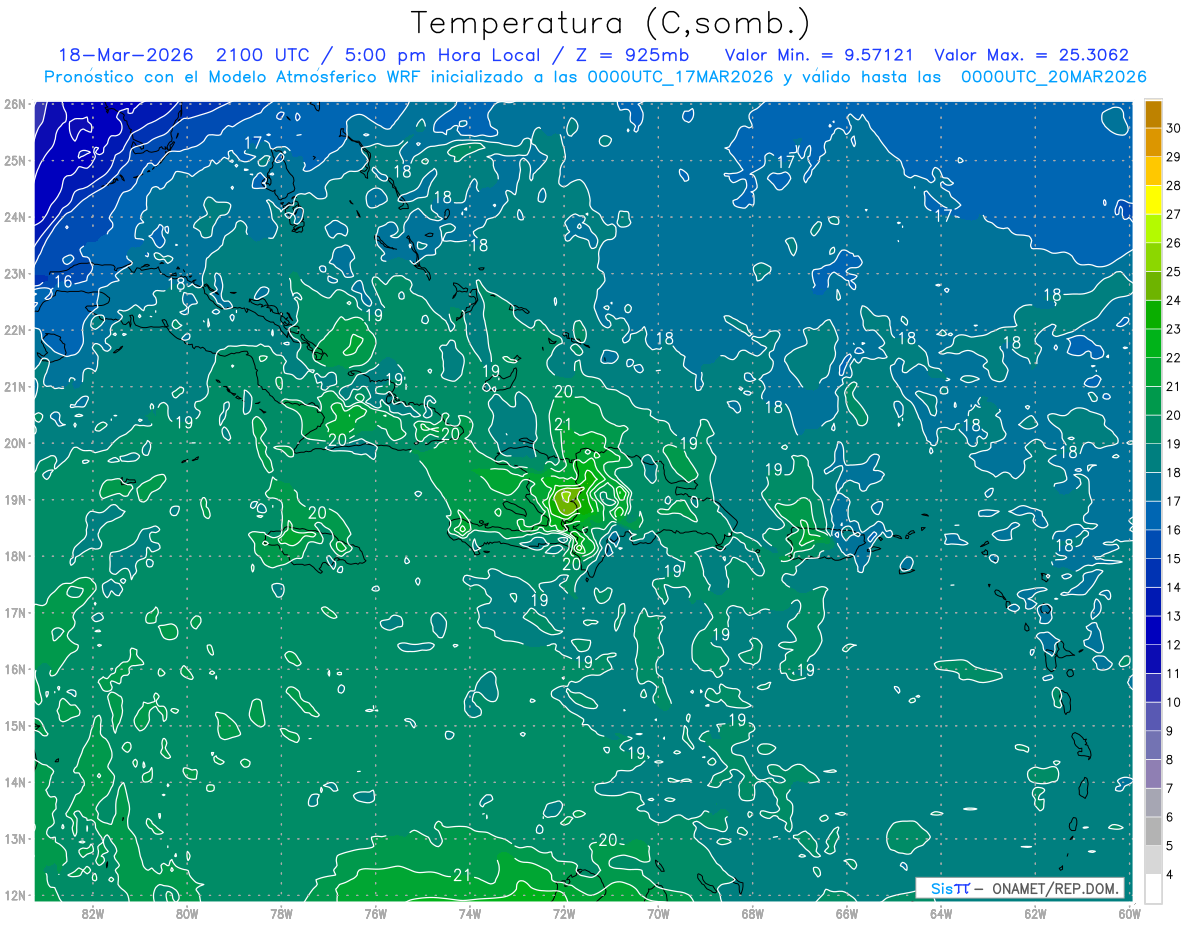Click the 82W longitude axis label
The width and height of the screenshot is (1200, 927).
93,912
